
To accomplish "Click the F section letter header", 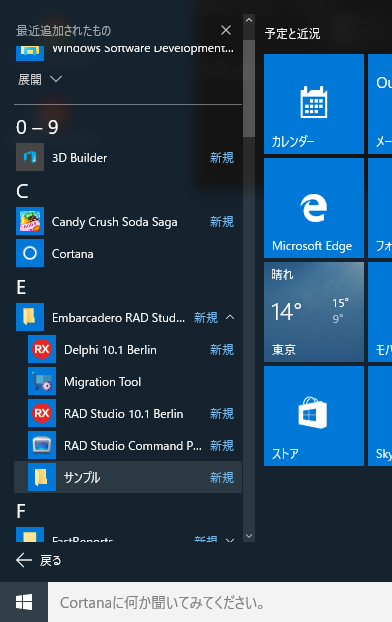I will pyautogui.click(x=21, y=511).
